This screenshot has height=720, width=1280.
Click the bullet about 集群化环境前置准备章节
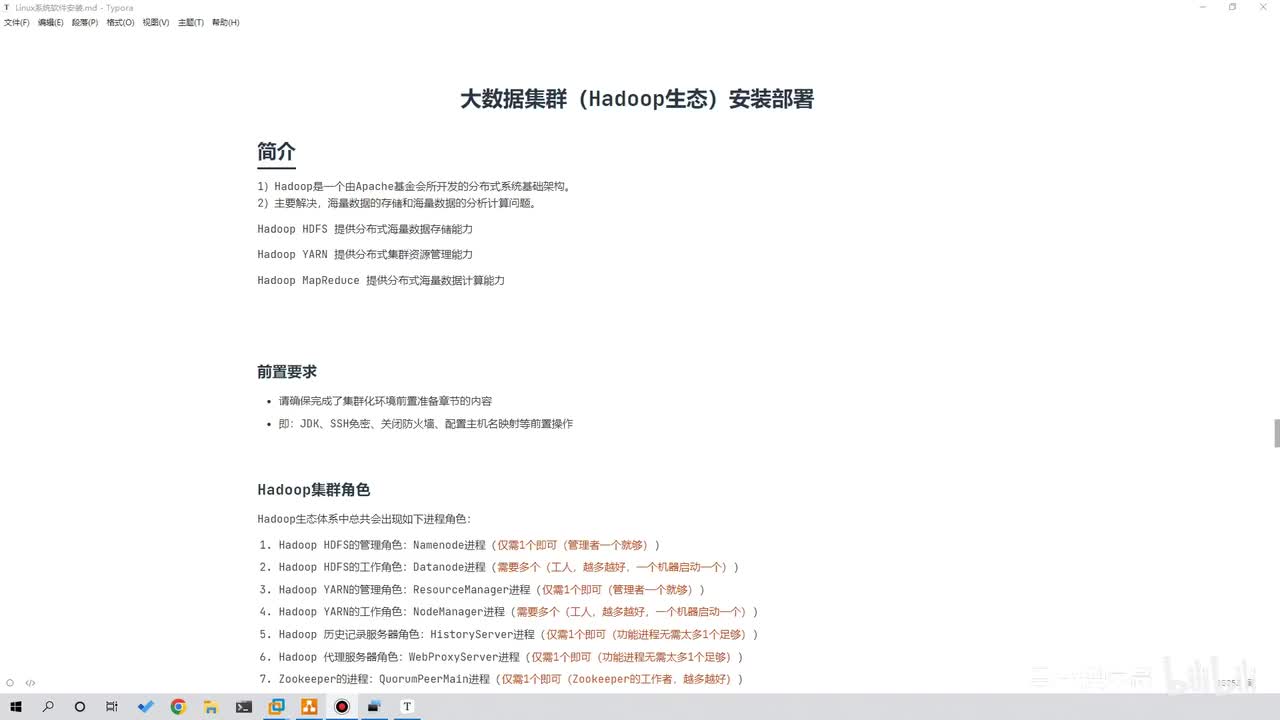pos(385,401)
